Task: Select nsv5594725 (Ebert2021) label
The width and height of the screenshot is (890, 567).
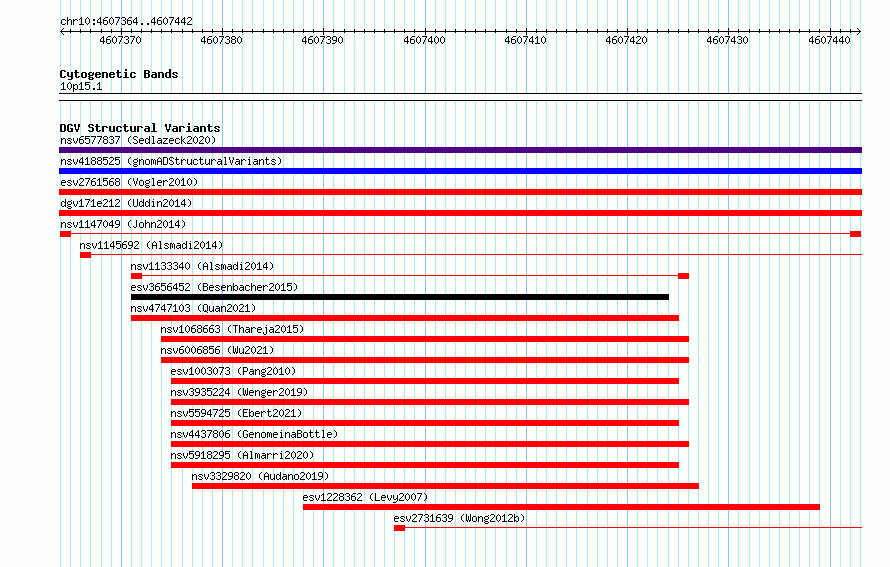Action: click(x=236, y=413)
